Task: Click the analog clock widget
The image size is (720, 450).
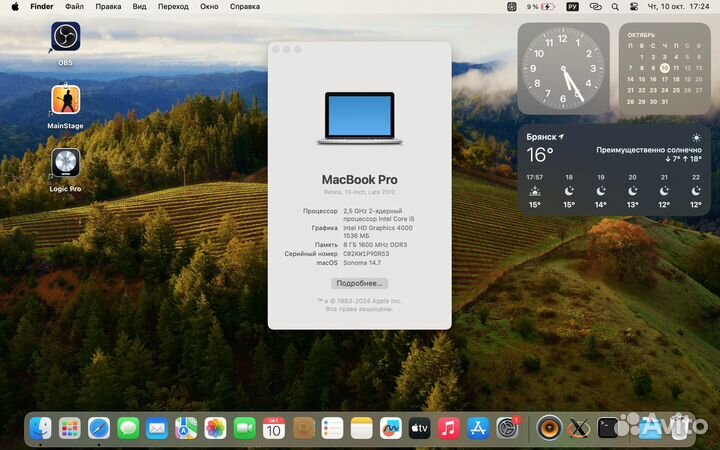Action: (563, 68)
